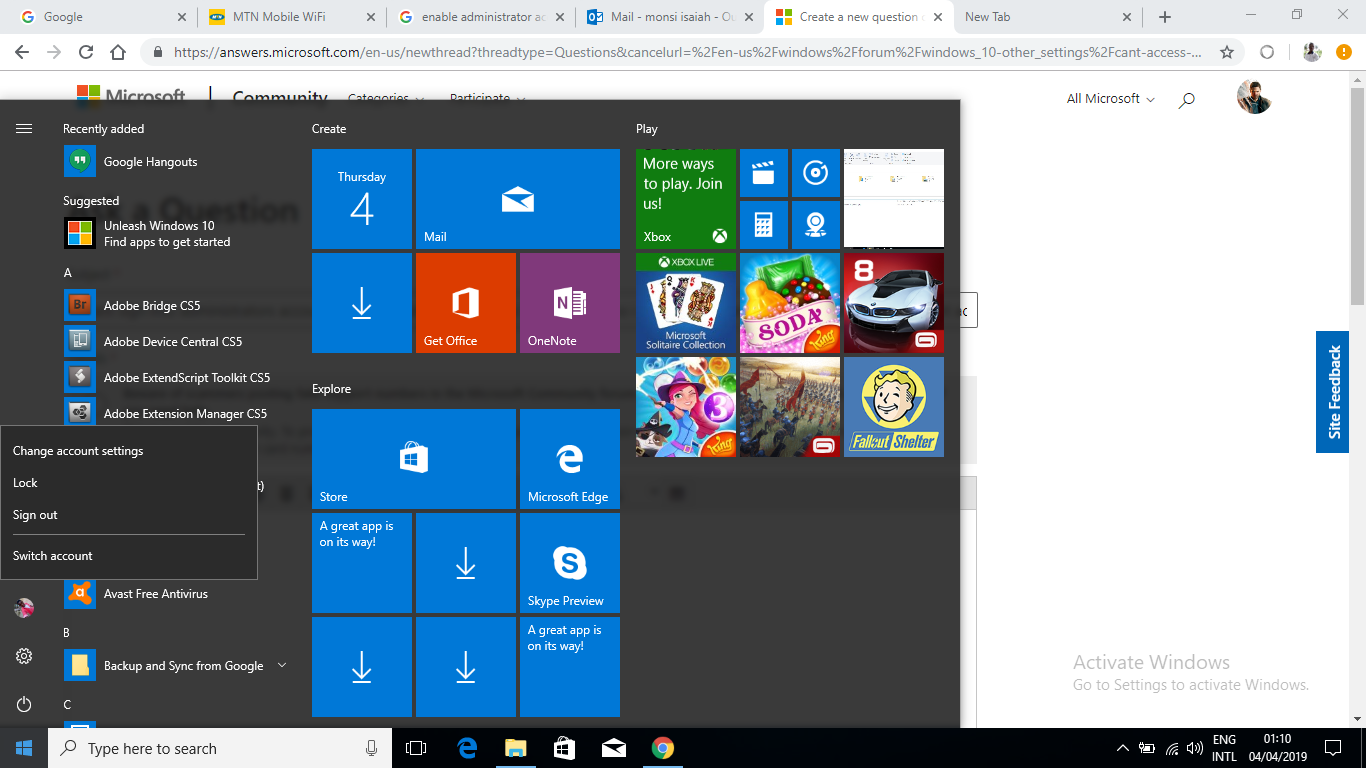Open Adobe Bridge CS5 from app list
1366x768 pixels.
[x=152, y=306]
